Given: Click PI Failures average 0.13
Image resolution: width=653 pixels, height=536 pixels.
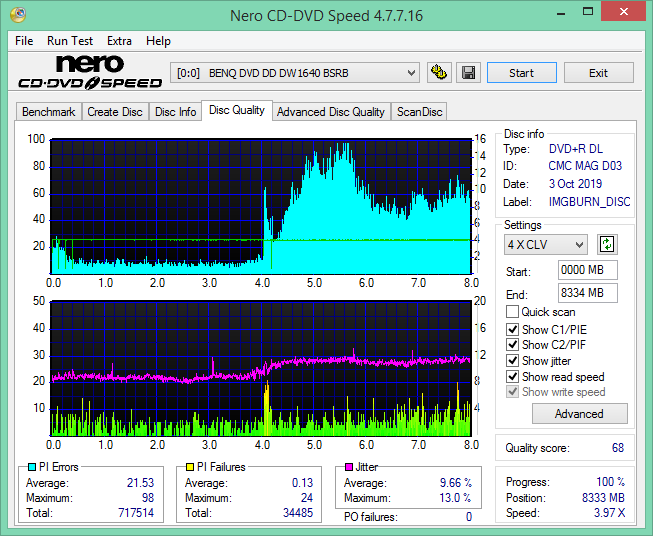Looking at the screenshot, I should point(302,483).
